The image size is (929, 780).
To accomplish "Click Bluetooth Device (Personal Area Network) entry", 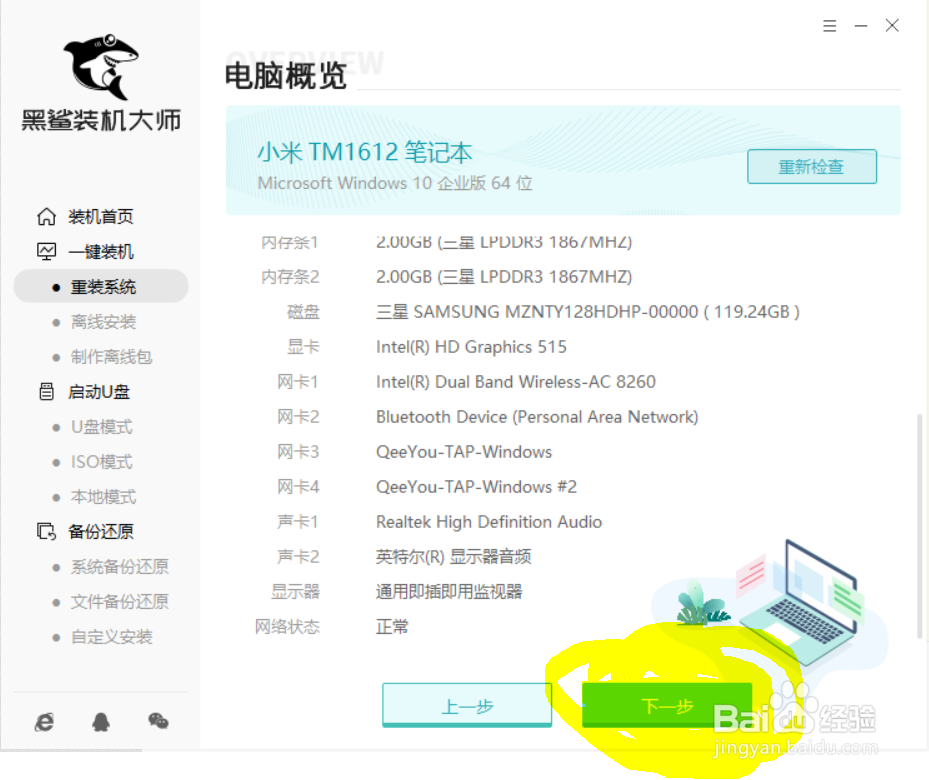I will 537,416.
